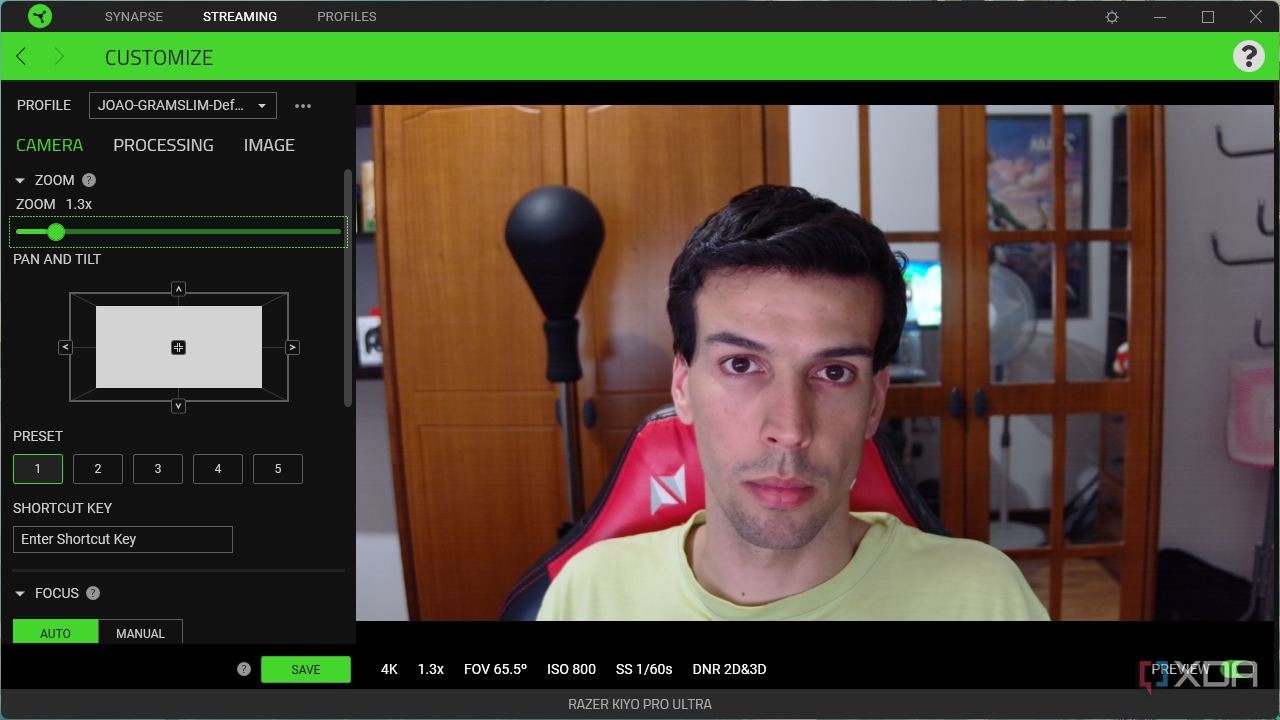Open the Image settings tab
This screenshot has width=1280, height=720.
click(269, 145)
